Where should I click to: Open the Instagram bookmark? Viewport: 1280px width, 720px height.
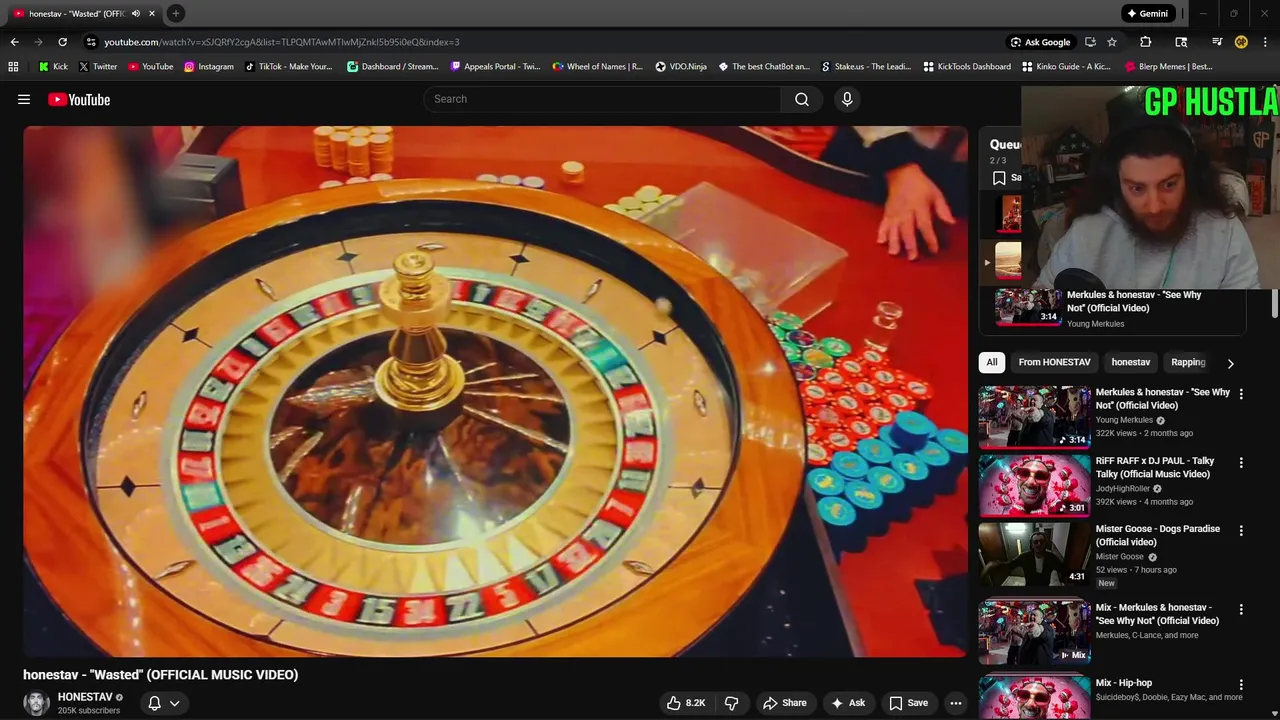(208, 66)
